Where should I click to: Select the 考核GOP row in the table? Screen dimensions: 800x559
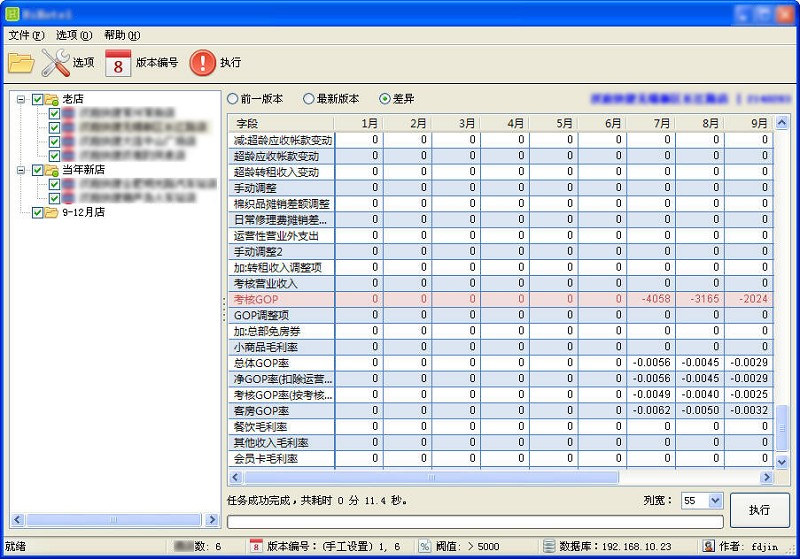pos(280,299)
